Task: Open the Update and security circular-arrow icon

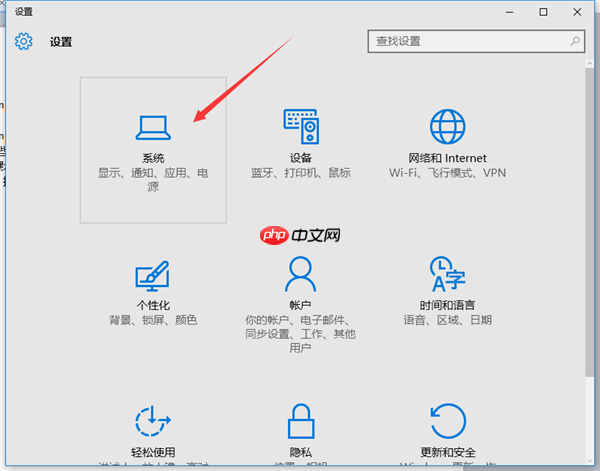Action: tap(447, 420)
